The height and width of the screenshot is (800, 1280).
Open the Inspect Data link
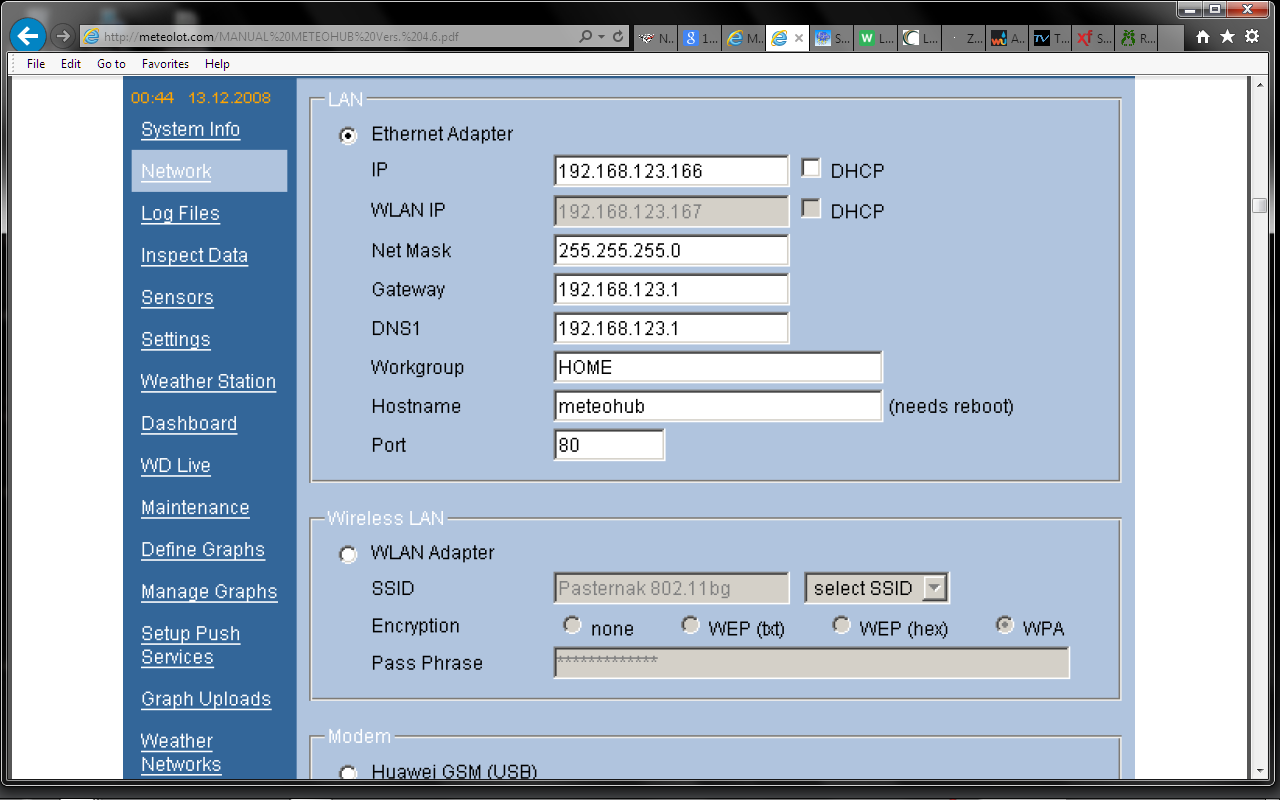tap(194, 256)
